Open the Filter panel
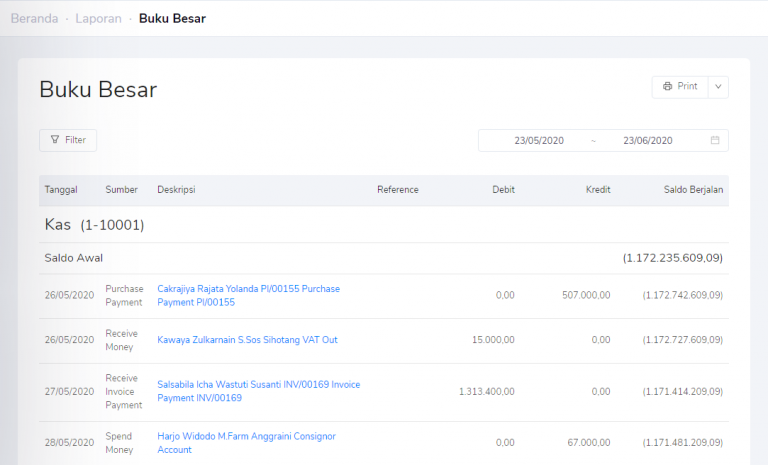Viewport: 768px width, 465px height. [68, 140]
